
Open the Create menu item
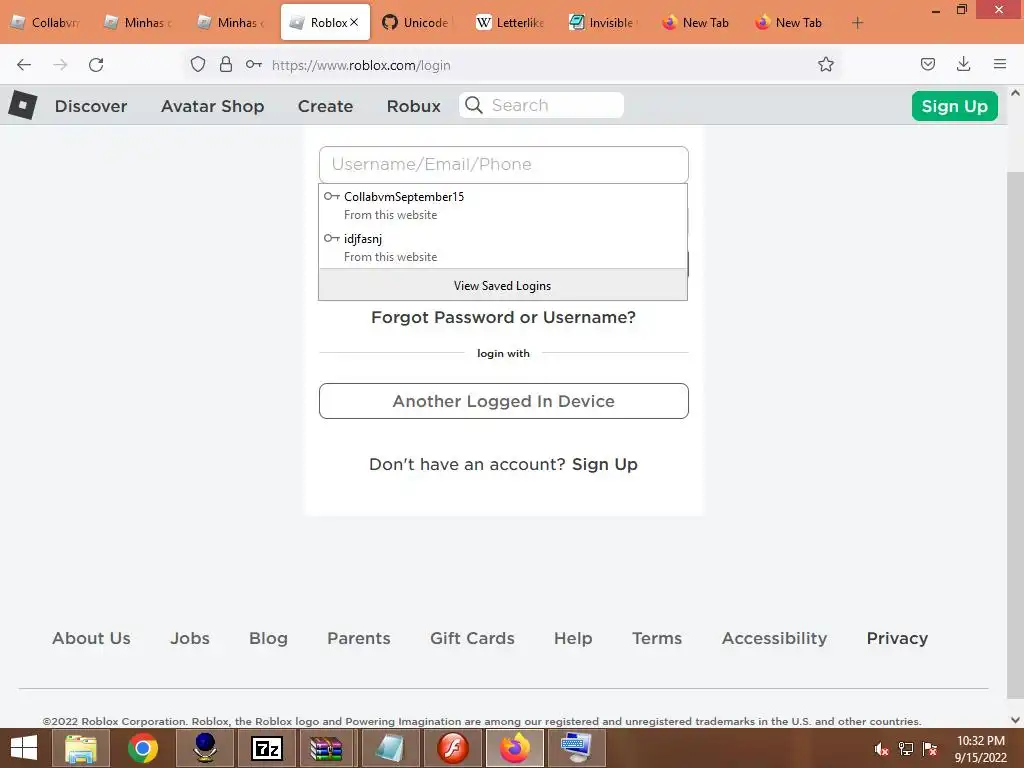click(x=325, y=106)
